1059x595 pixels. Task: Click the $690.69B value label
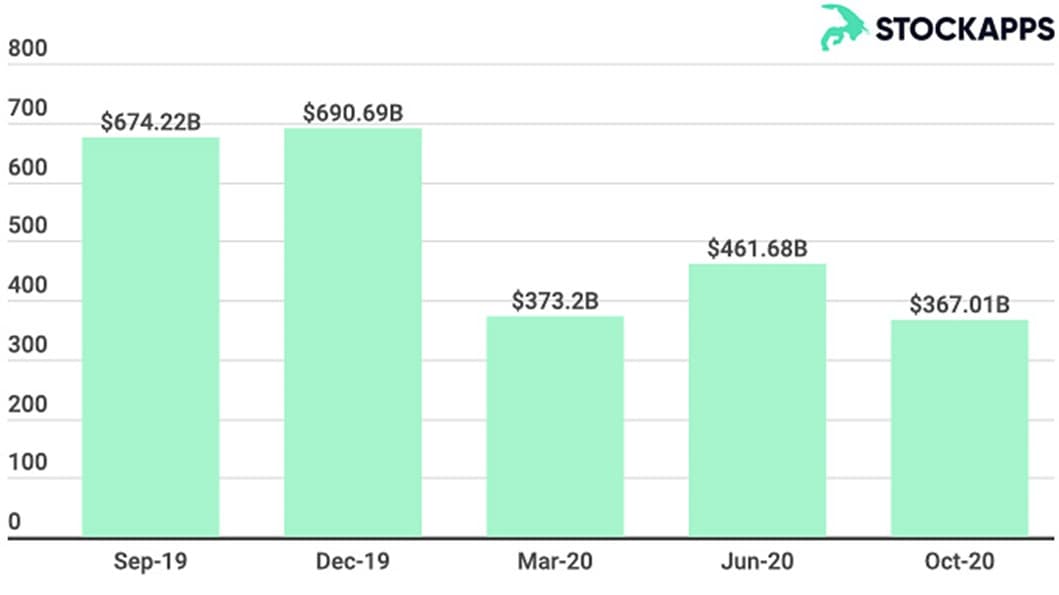(x=353, y=113)
